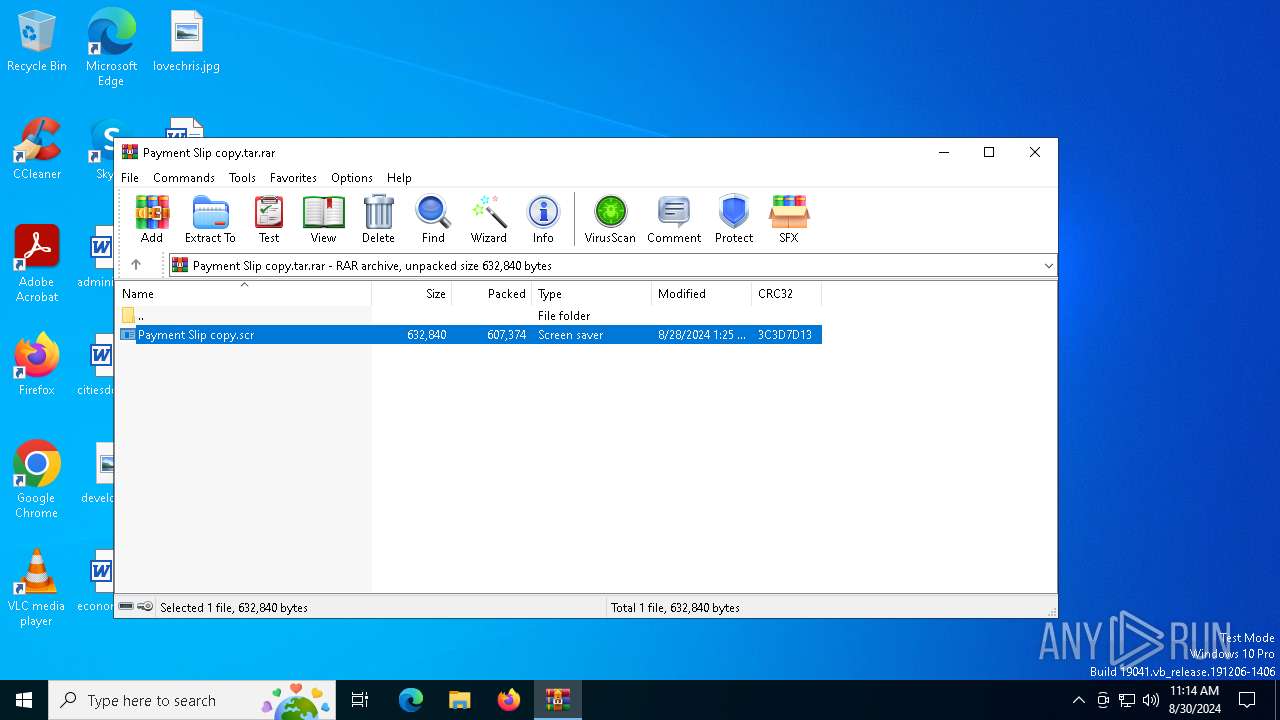
Task: Create SFX archive icon
Action: 789,219
